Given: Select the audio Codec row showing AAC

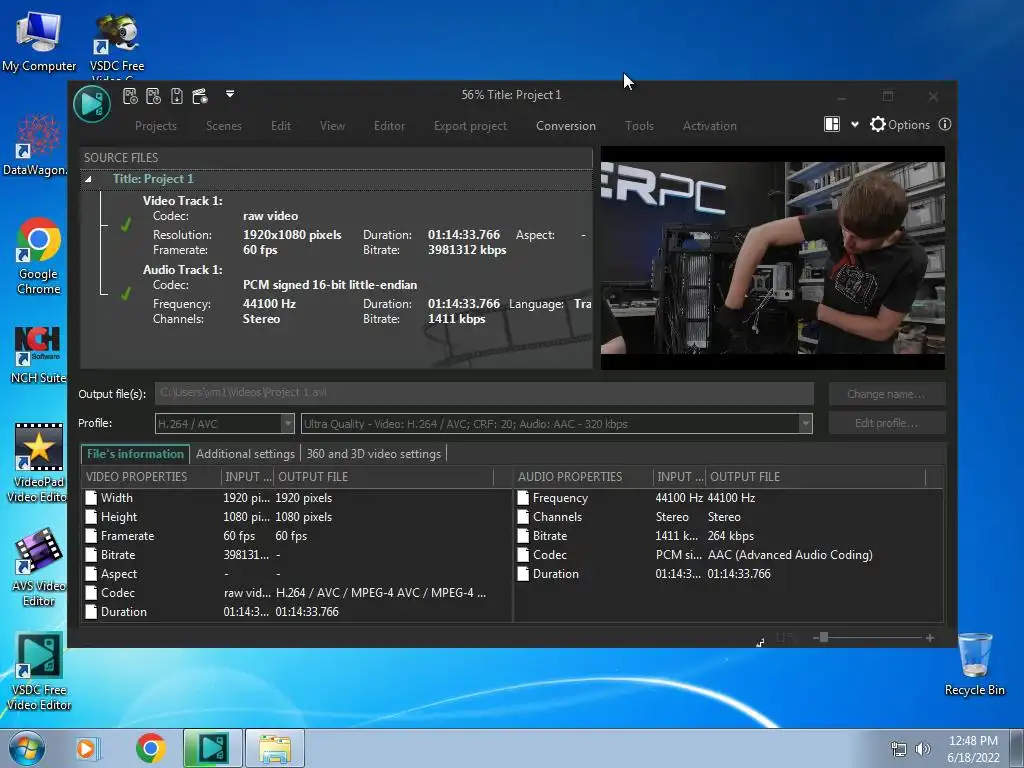Looking at the screenshot, I should tap(729, 554).
